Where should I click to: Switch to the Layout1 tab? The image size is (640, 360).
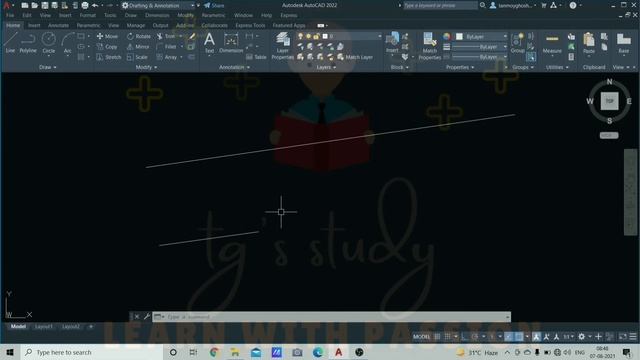tap(44, 327)
